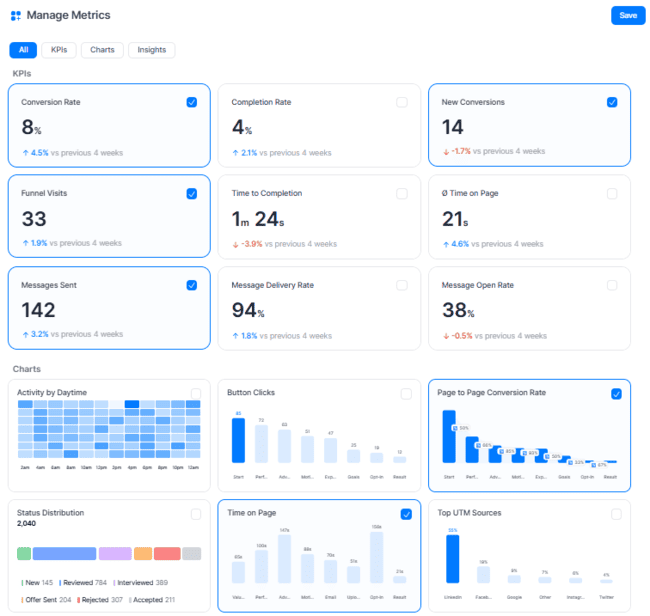The image size is (650, 616).
Task: Click the LinkedIn bar in Top UTM Sources
Action: [453, 559]
